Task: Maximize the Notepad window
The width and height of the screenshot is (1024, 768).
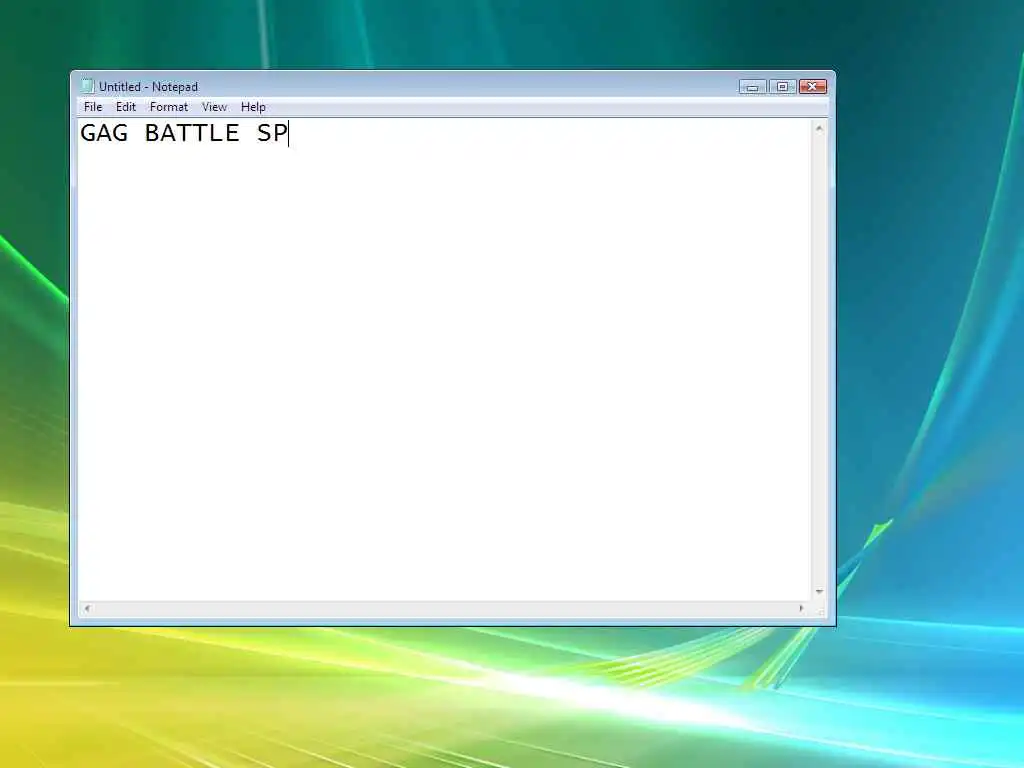Action: [782, 87]
